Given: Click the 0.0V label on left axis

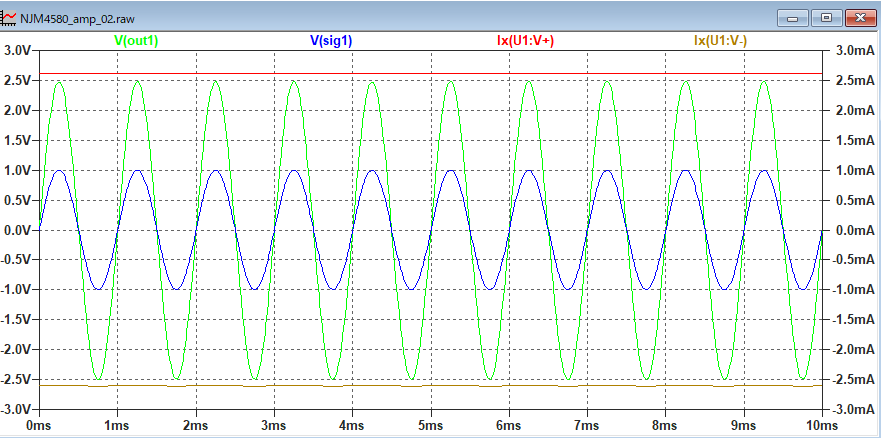Looking at the screenshot, I should pos(18,231).
